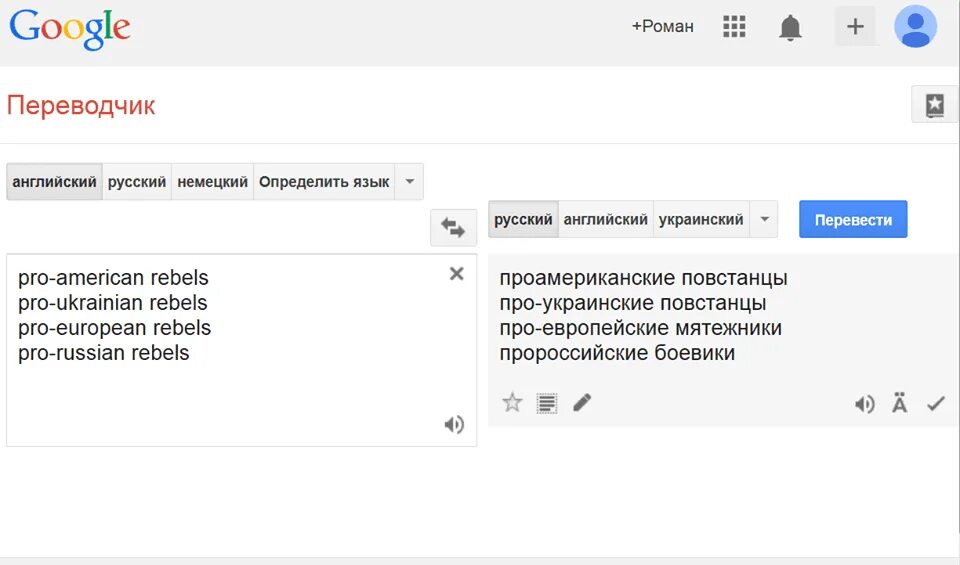
Task: Select русский as target language
Action: click(523, 219)
